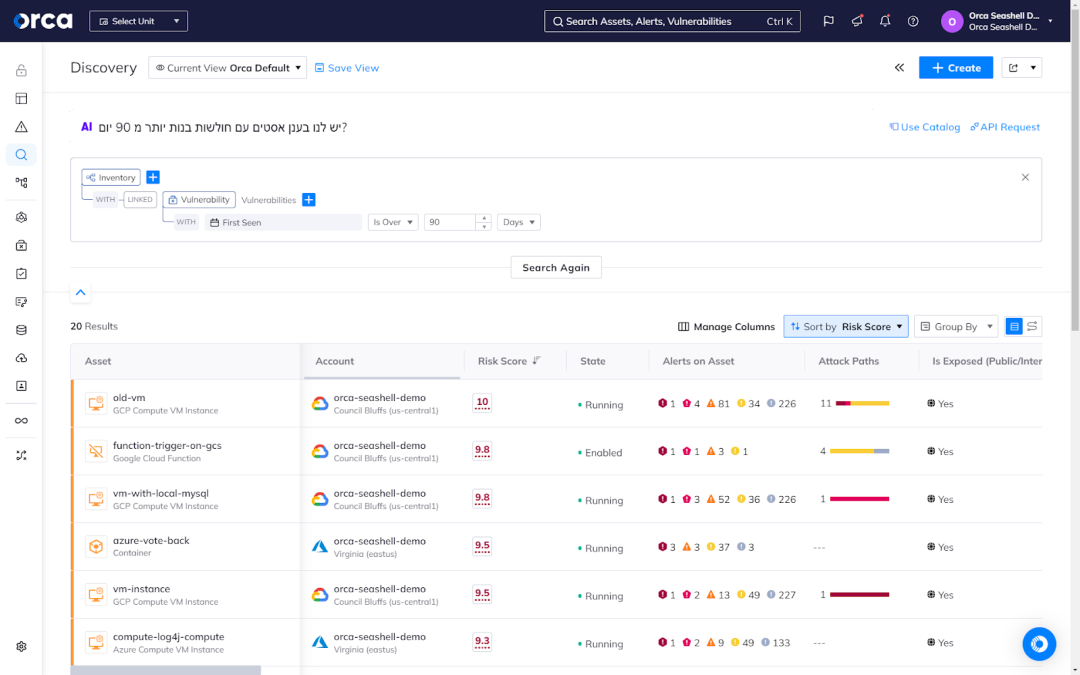Open the compute-log4j-compute asset
The image size is (1080, 675).
(168, 636)
